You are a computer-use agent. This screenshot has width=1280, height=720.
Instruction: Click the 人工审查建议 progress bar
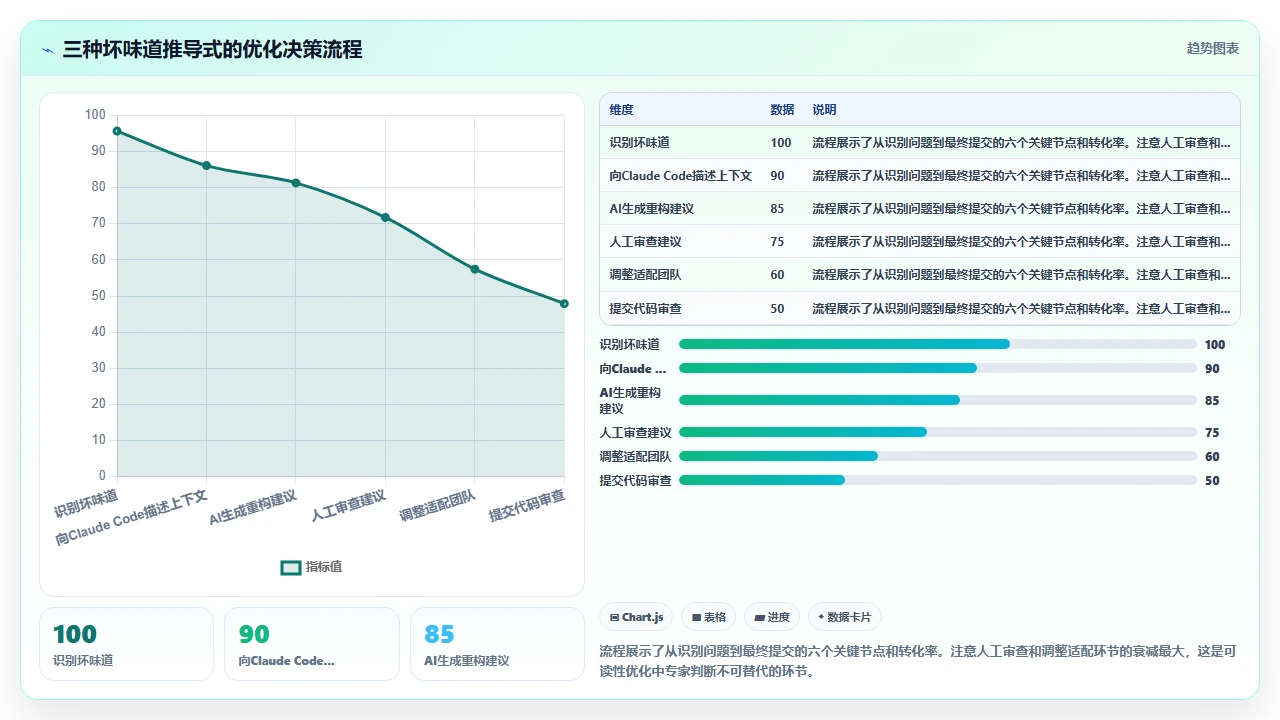point(937,432)
